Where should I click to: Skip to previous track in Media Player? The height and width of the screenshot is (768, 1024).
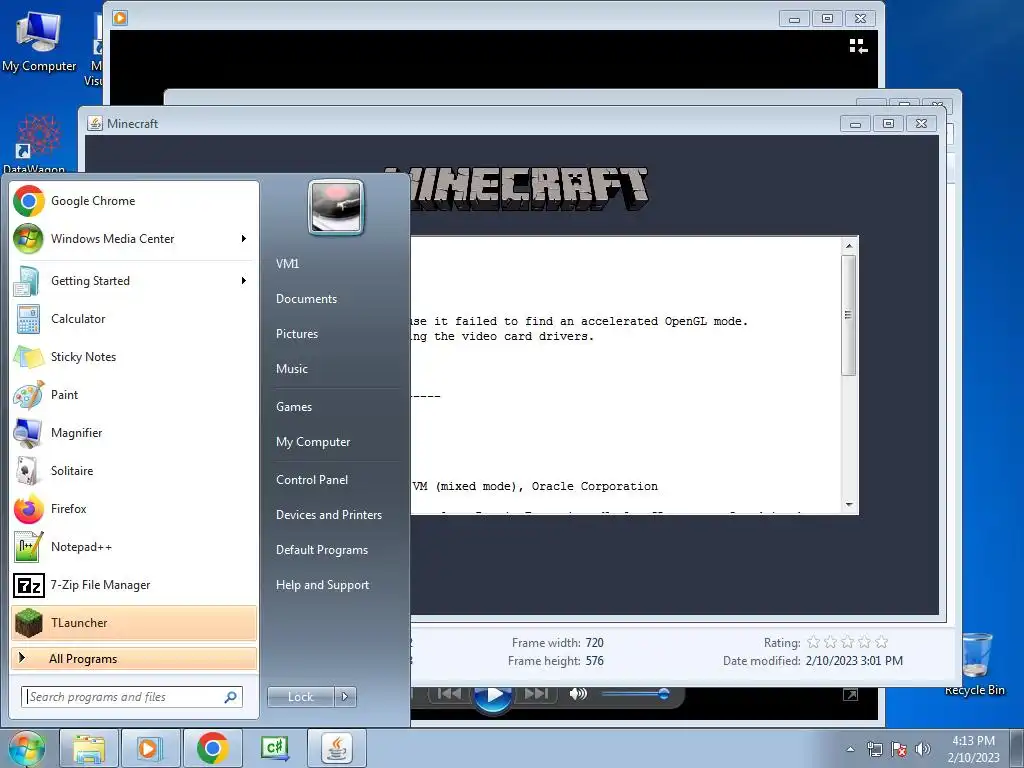coord(449,694)
